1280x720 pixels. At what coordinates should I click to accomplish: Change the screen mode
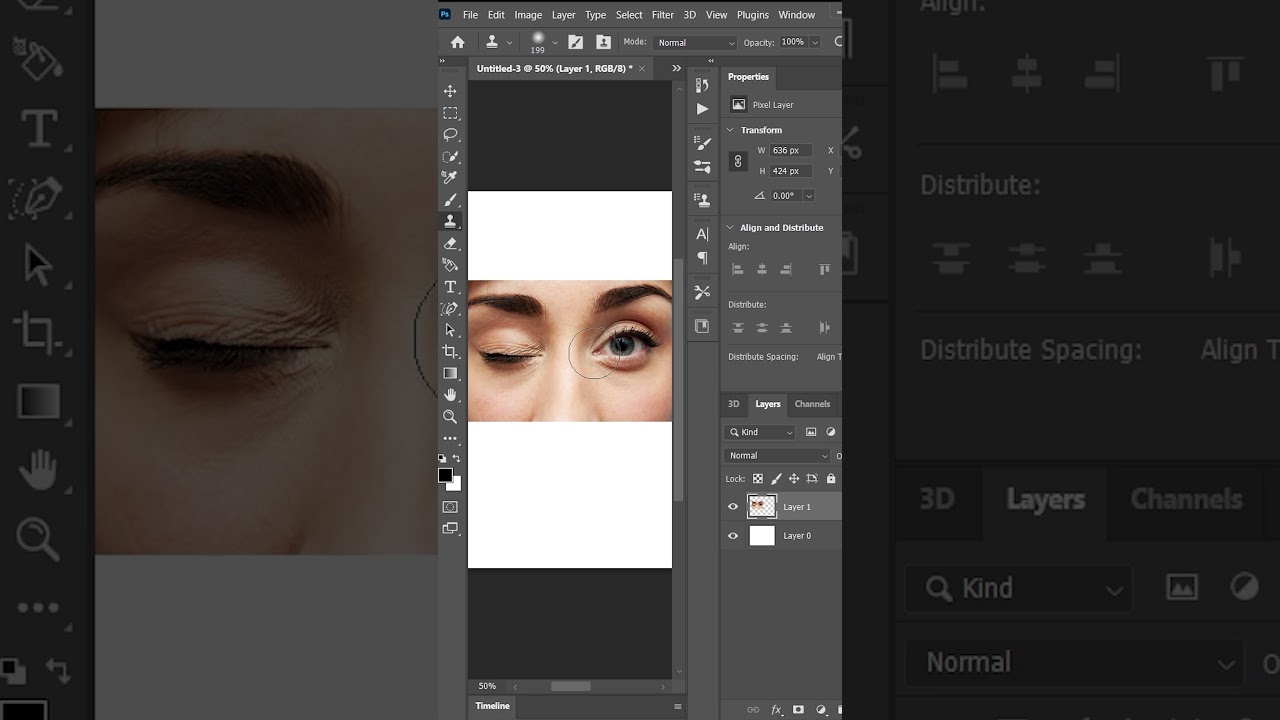pos(450,528)
